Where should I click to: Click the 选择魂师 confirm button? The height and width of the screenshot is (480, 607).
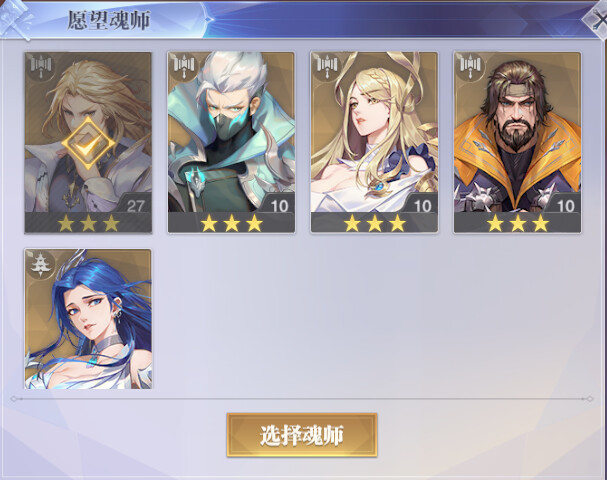coord(302,435)
